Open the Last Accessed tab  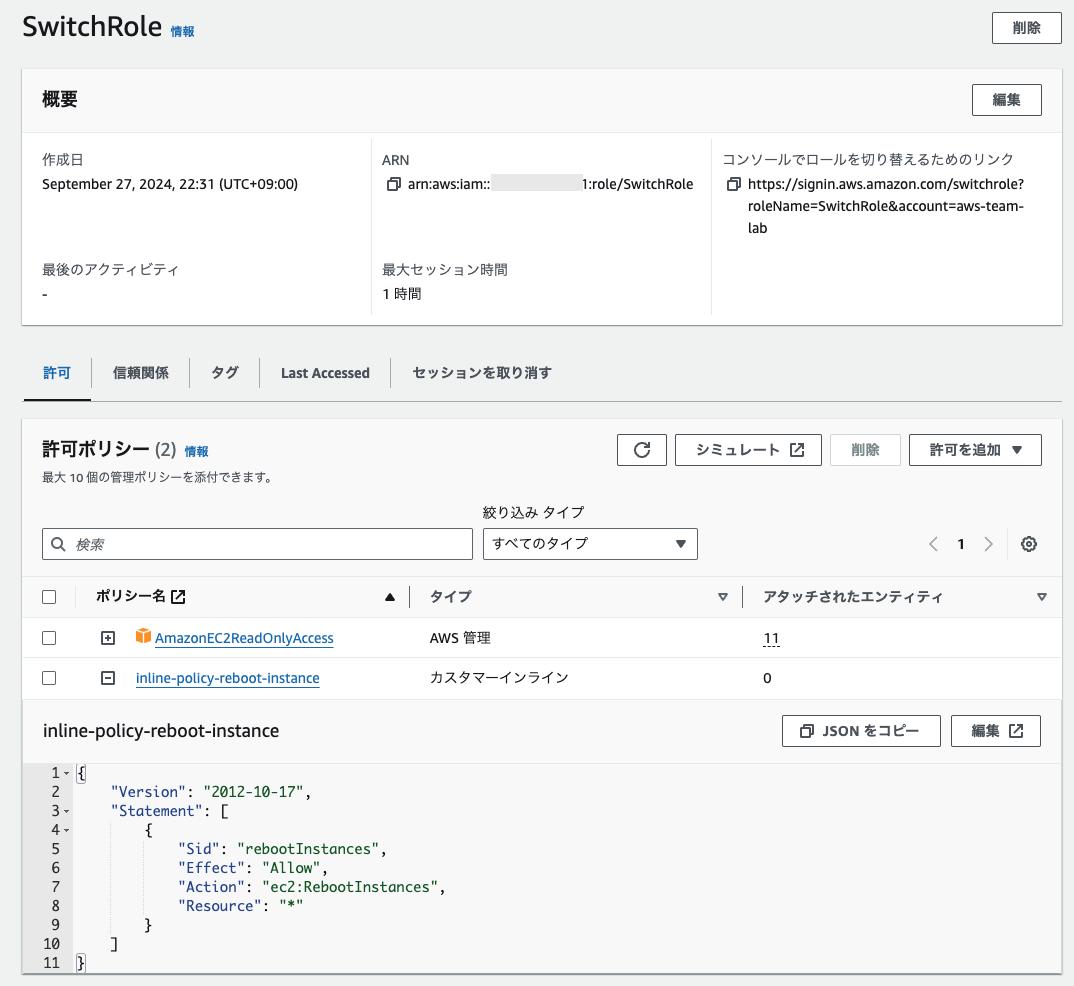point(325,373)
